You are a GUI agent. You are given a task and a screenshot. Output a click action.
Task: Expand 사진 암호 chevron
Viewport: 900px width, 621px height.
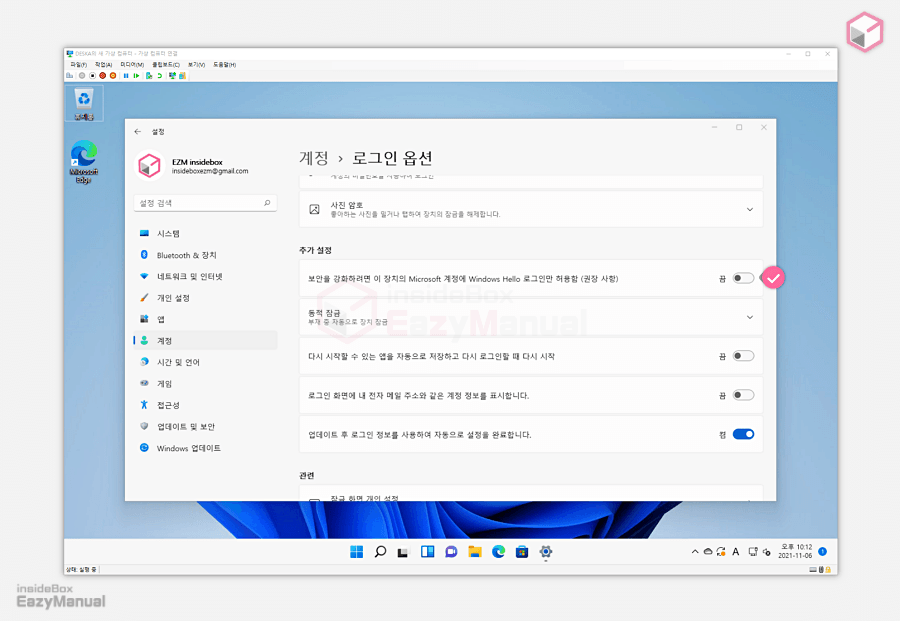[x=750, y=209]
